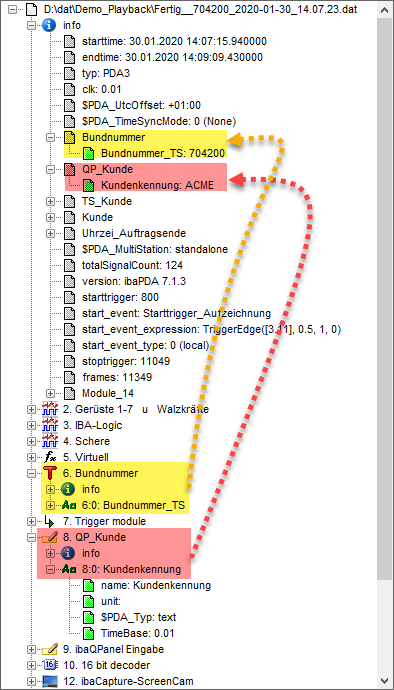Viewport: 394px width, 690px height.
Task: Select the red T icon of 6. Bundnummer
Action: coord(51,473)
